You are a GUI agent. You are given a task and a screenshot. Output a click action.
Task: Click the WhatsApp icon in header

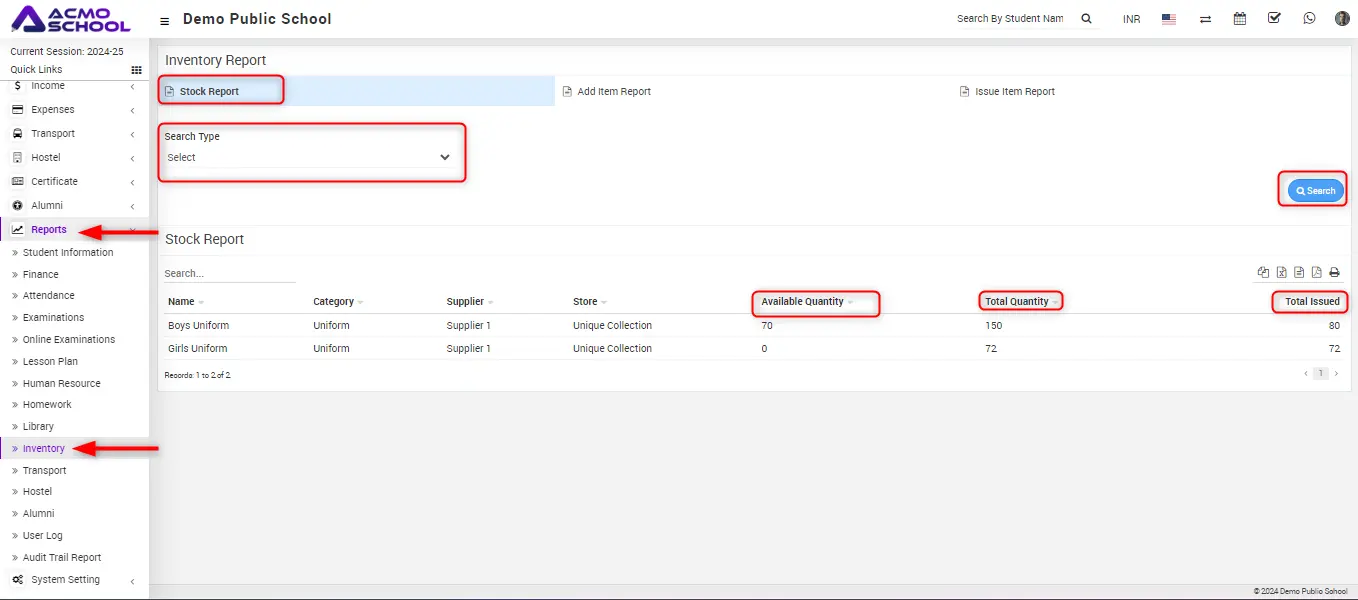1309,19
